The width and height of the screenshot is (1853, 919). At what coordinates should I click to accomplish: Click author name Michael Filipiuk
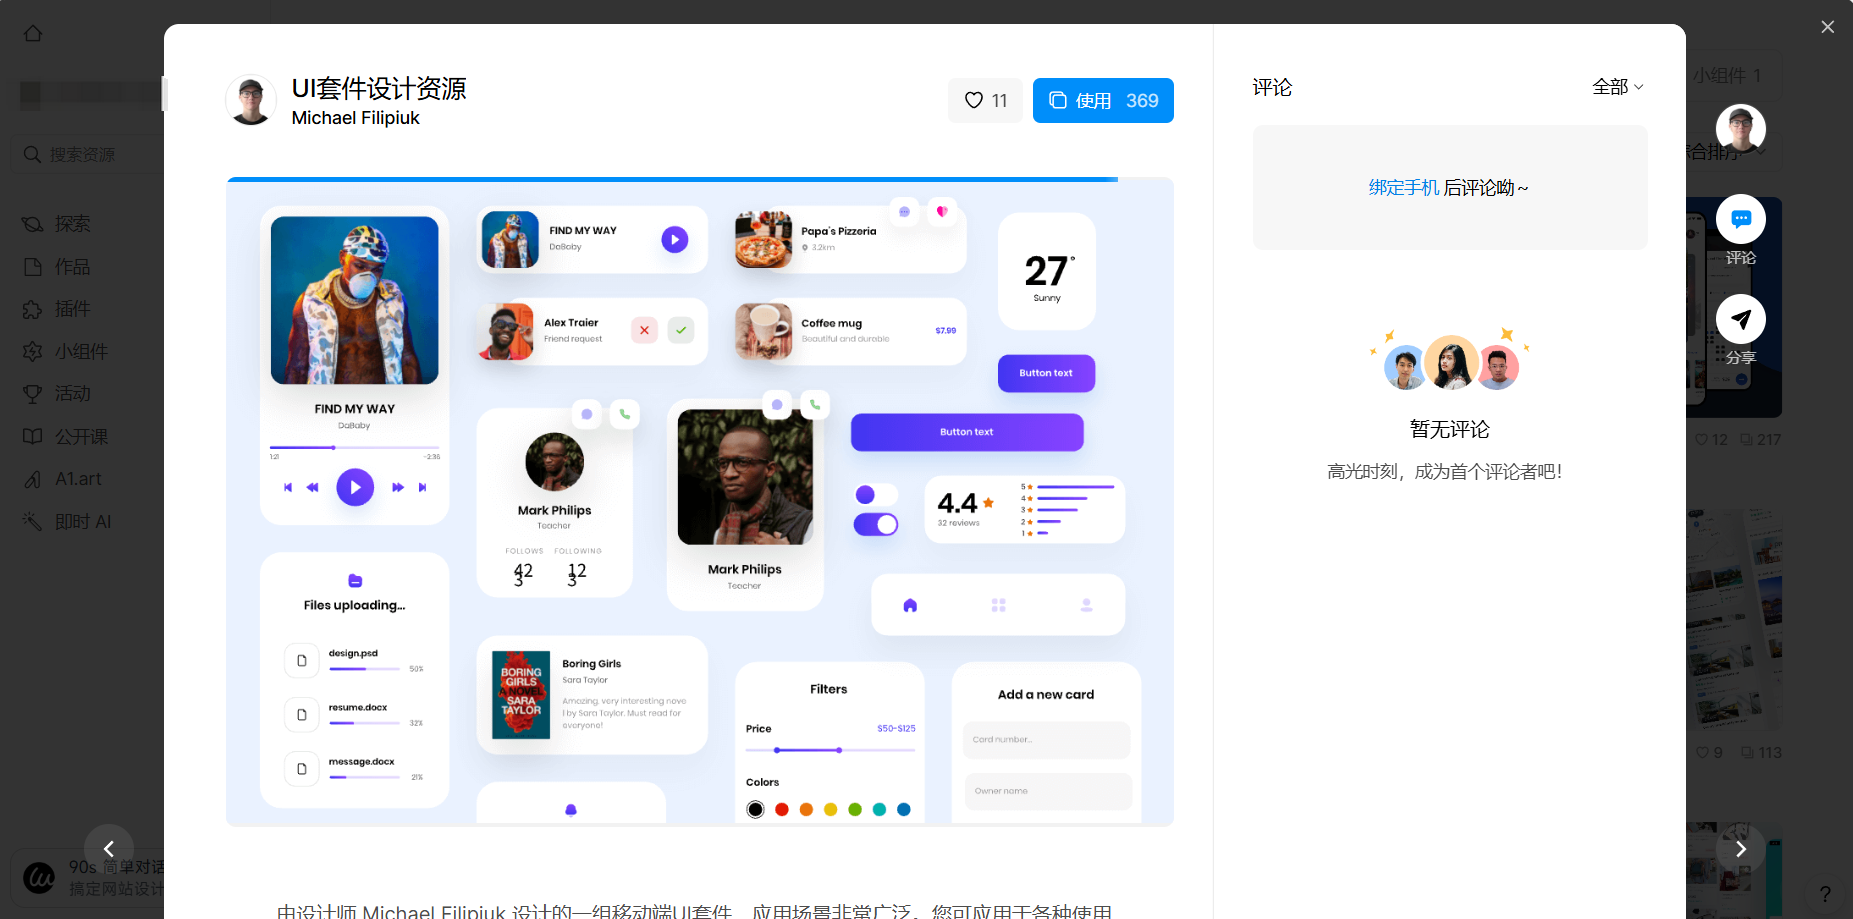355,118
